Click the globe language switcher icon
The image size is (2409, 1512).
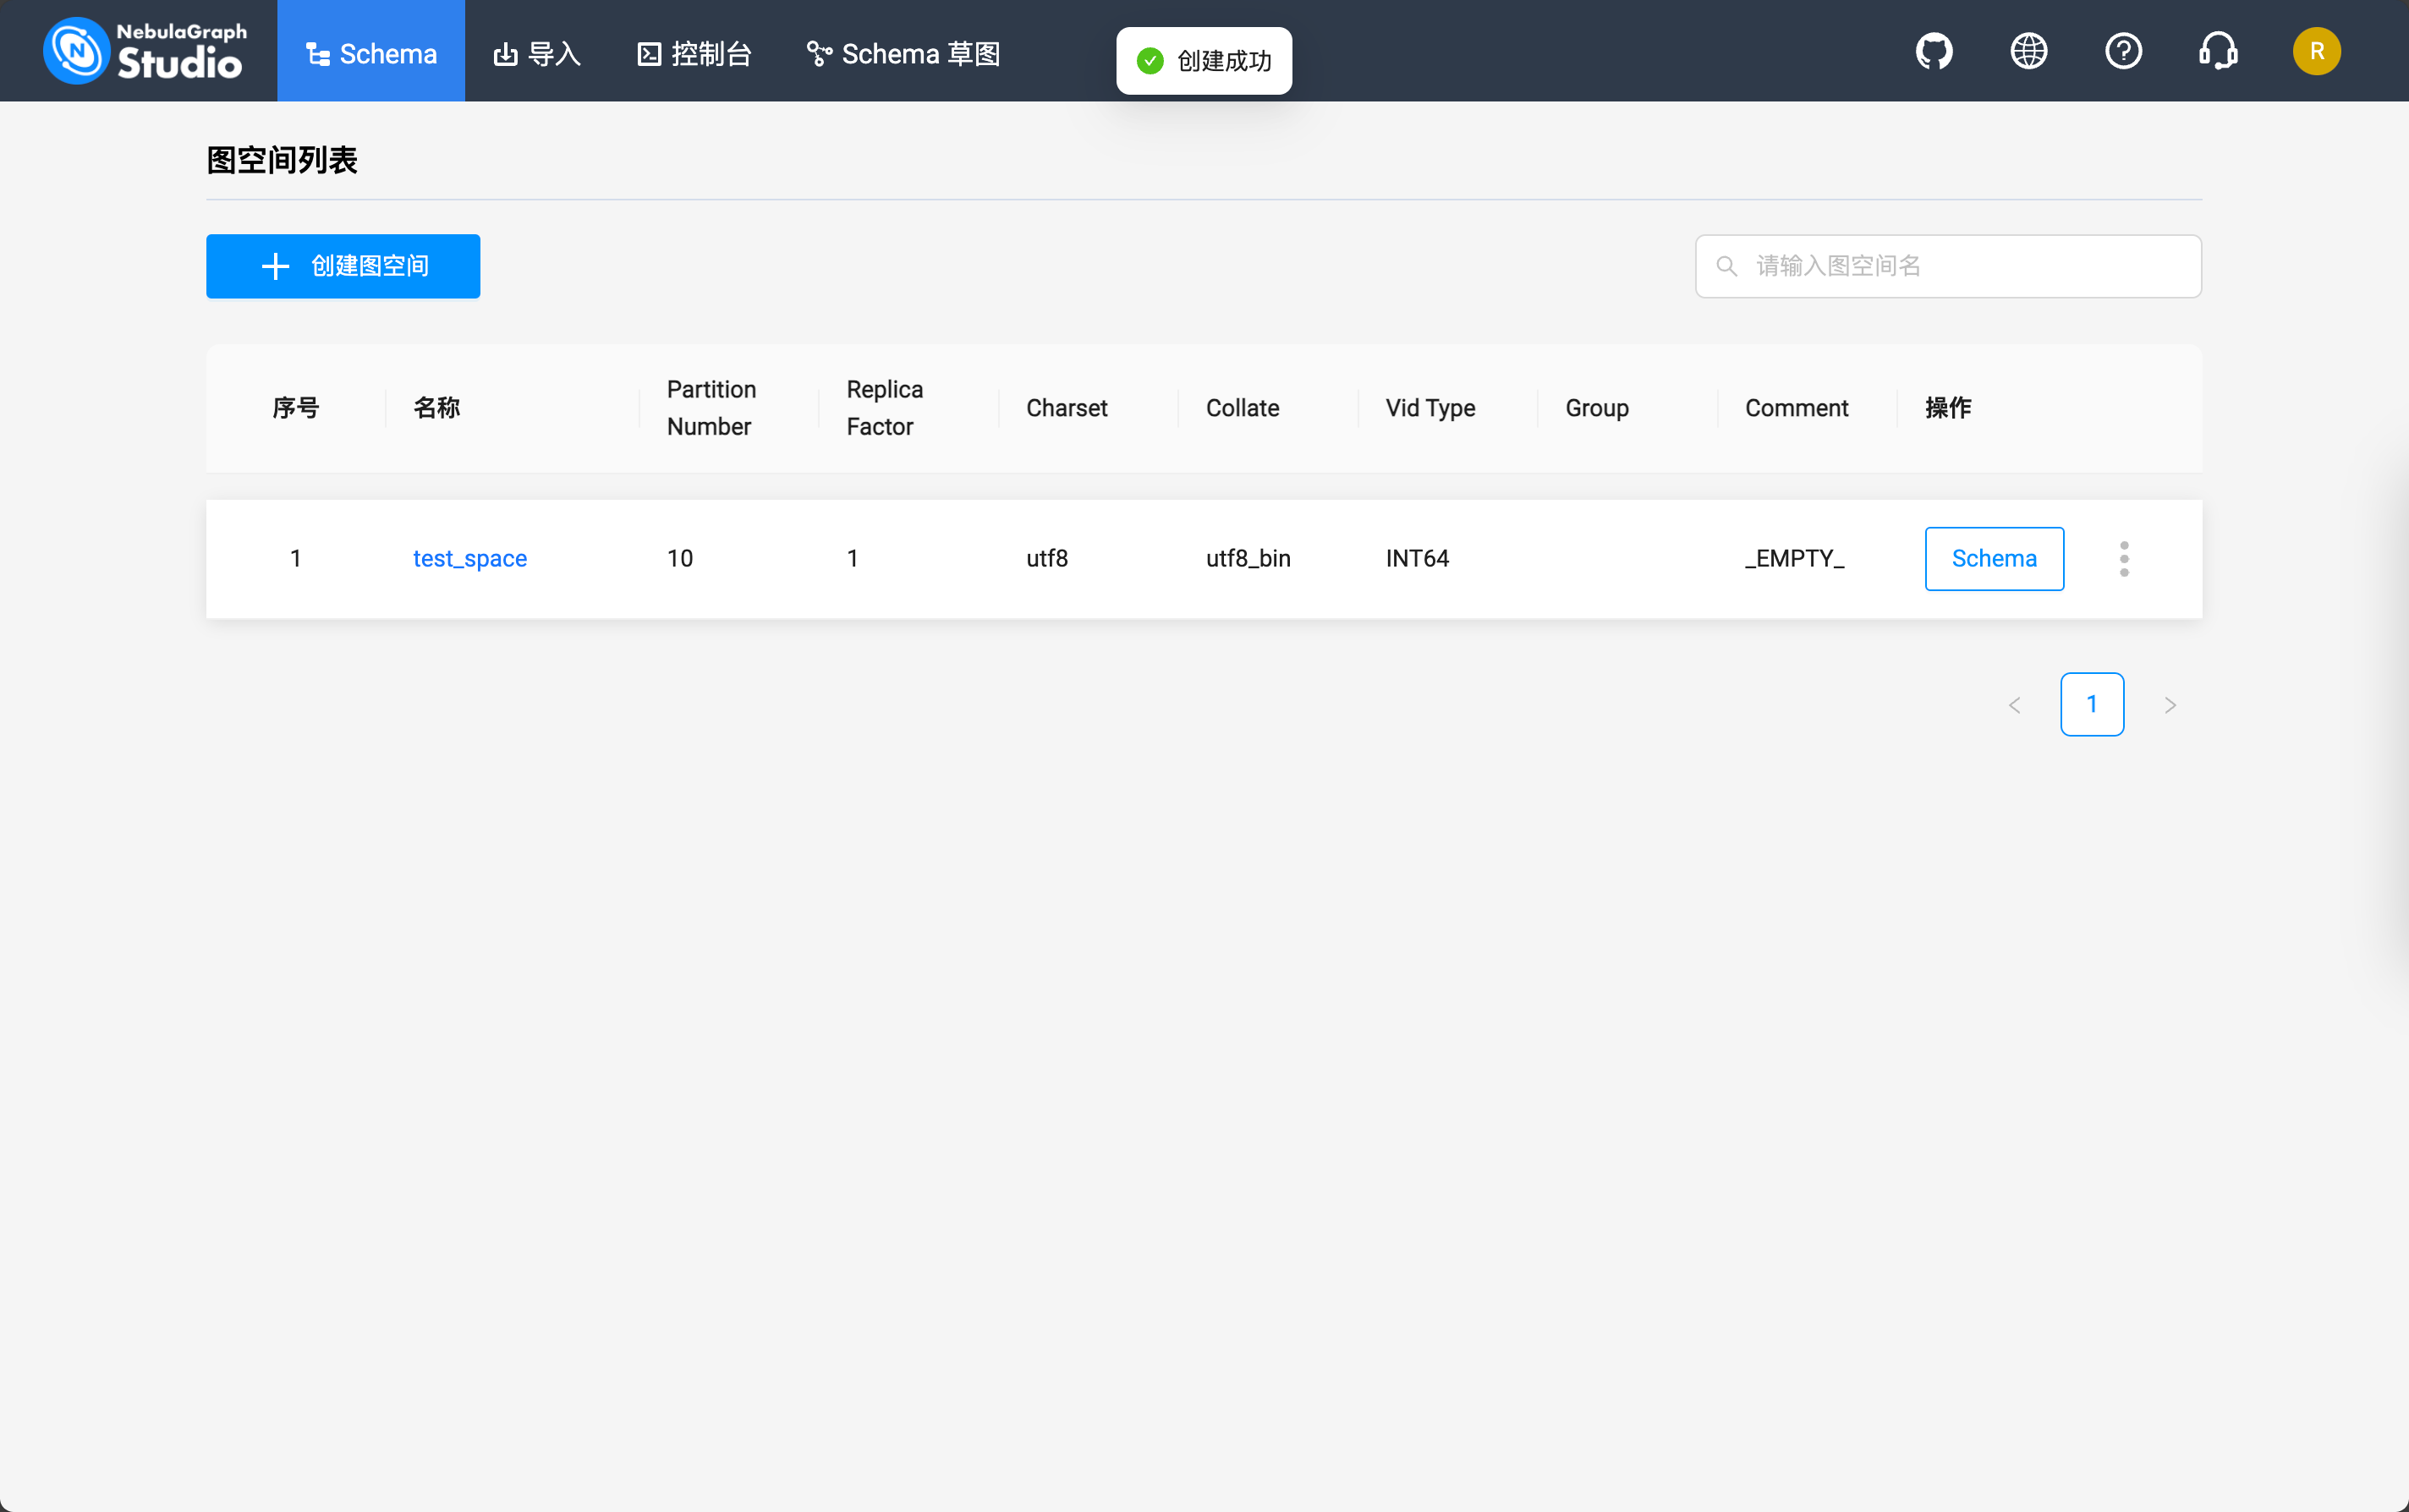(x=2028, y=51)
